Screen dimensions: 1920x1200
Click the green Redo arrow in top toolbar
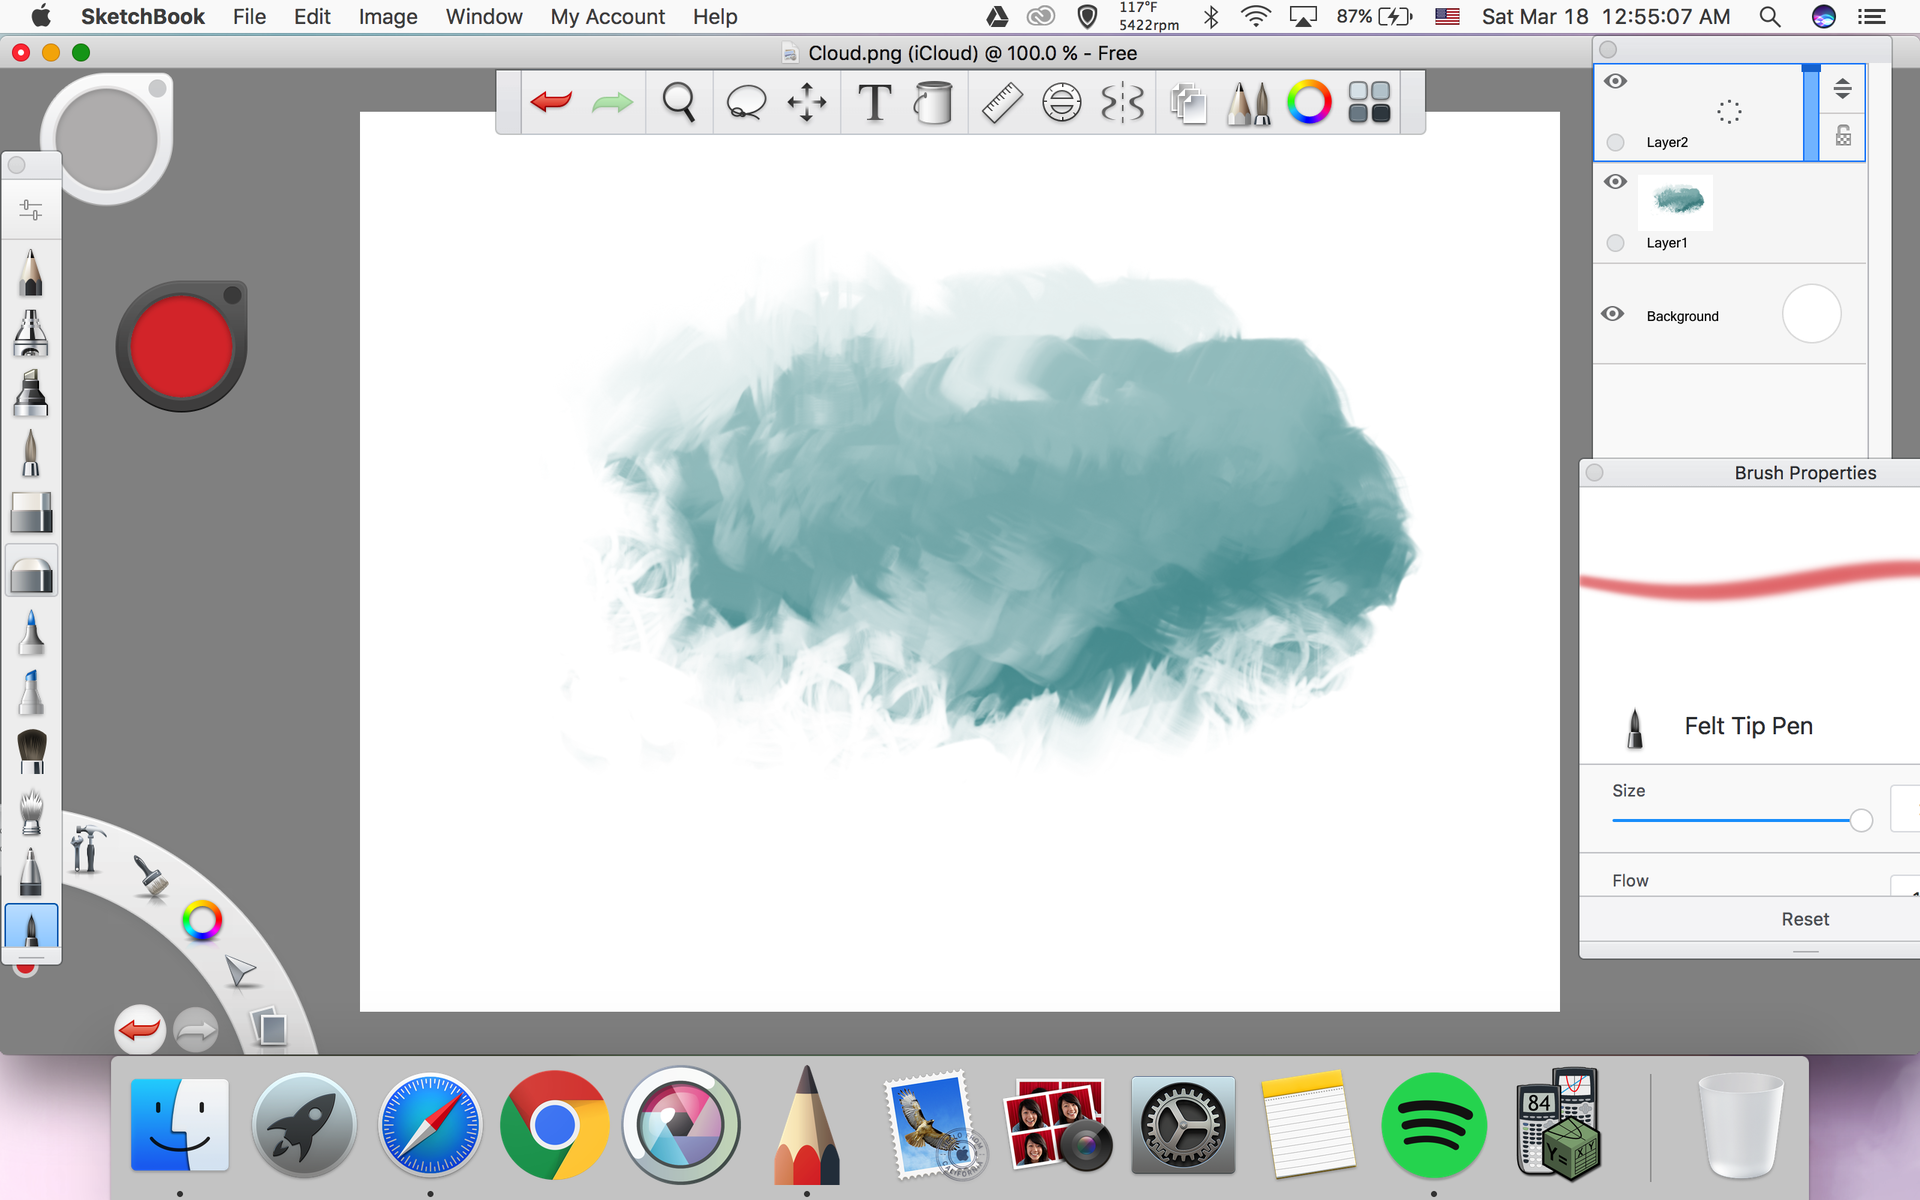click(x=612, y=102)
